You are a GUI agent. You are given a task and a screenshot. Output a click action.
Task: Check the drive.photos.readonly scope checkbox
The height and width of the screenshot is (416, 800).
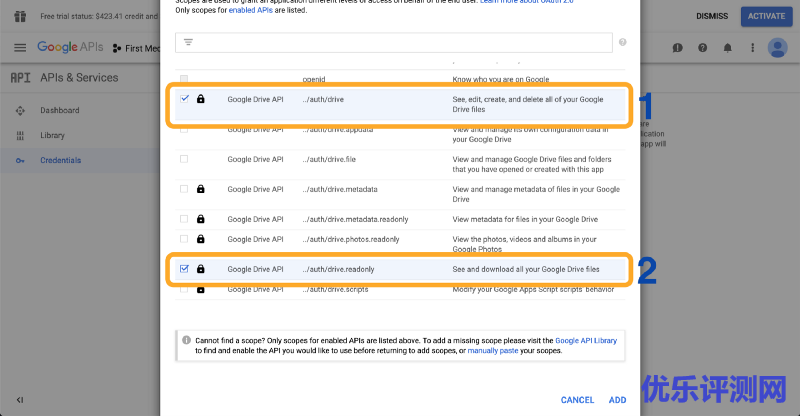coord(184,239)
